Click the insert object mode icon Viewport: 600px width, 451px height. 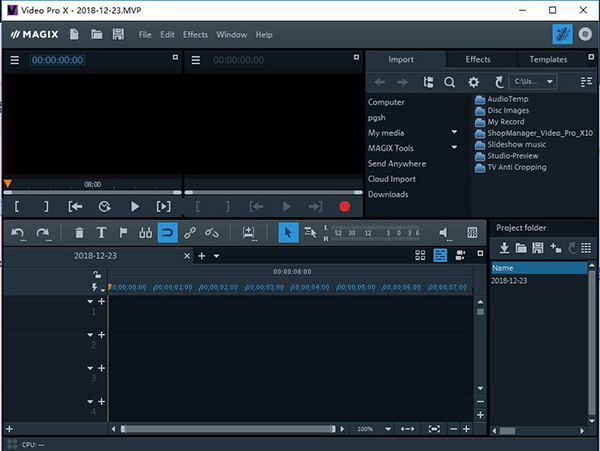point(249,233)
